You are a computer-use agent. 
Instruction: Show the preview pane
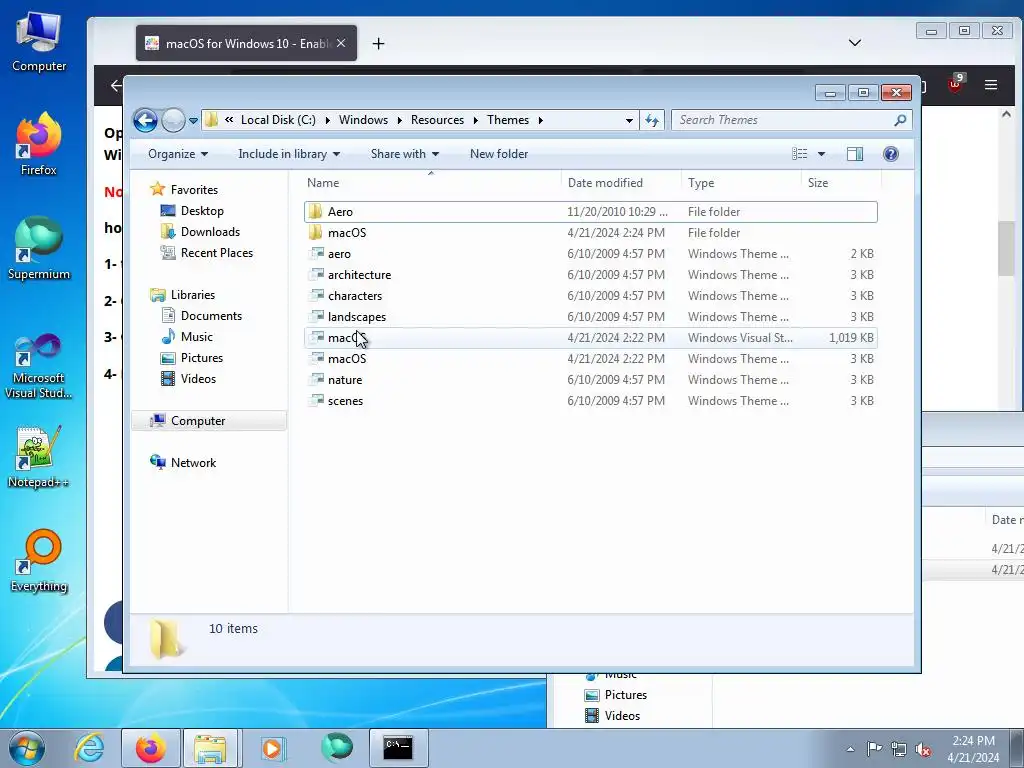(x=855, y=153)
